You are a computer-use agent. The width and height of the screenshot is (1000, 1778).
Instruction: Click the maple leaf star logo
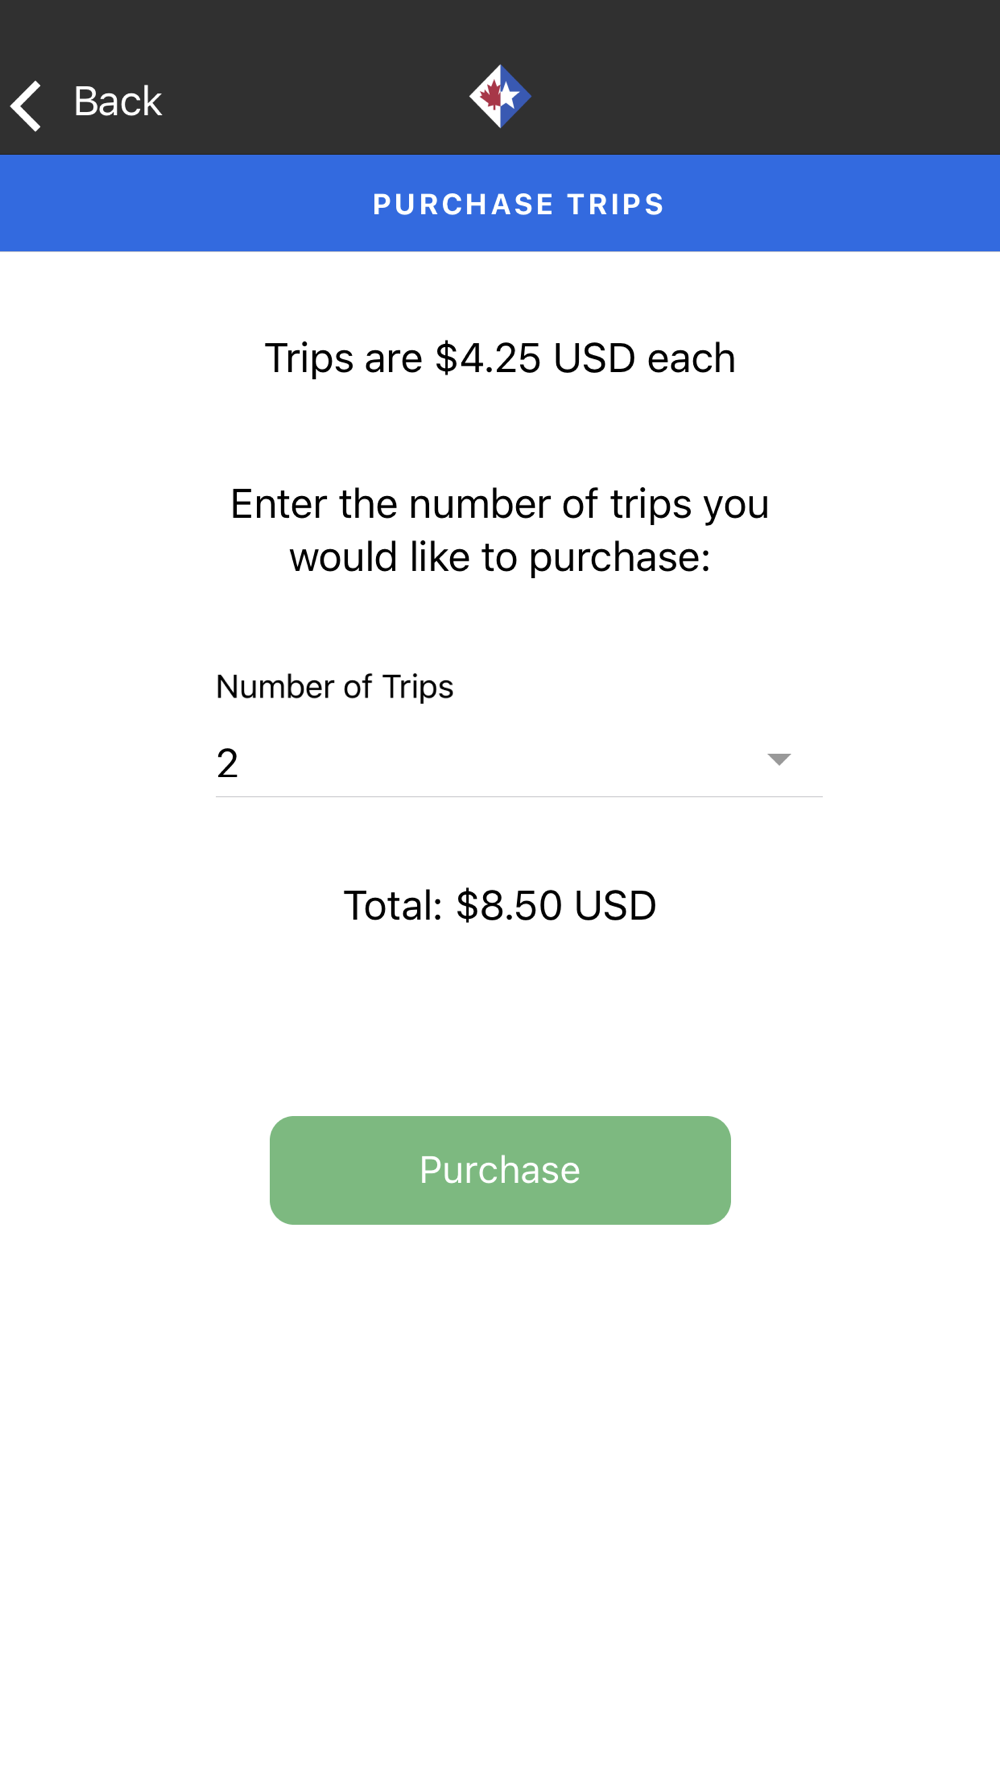pyautogui.click(x=500, y=96)
